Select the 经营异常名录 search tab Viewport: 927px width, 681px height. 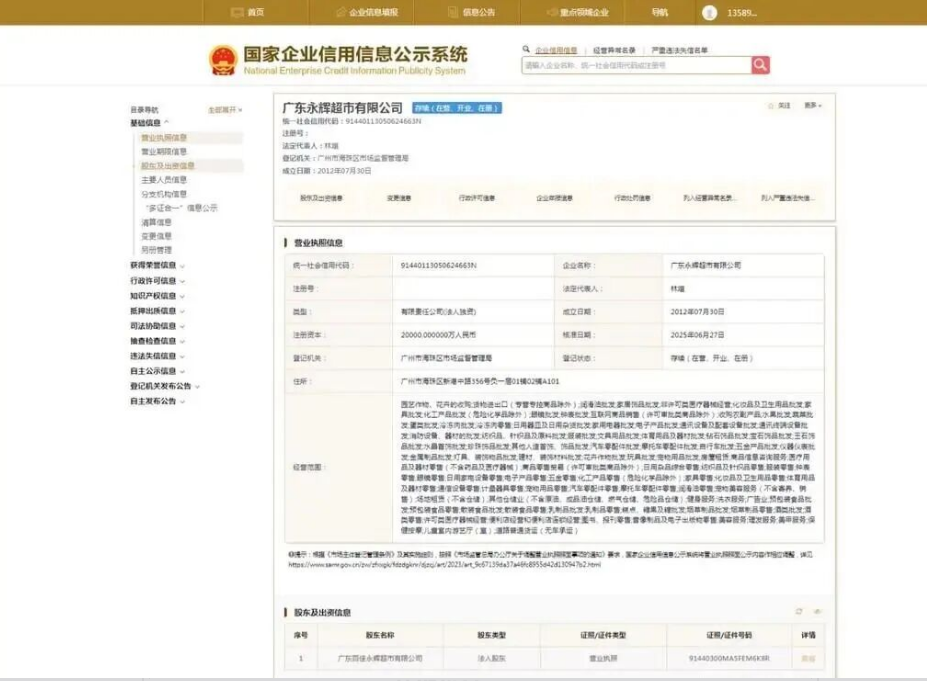[614, 50]
